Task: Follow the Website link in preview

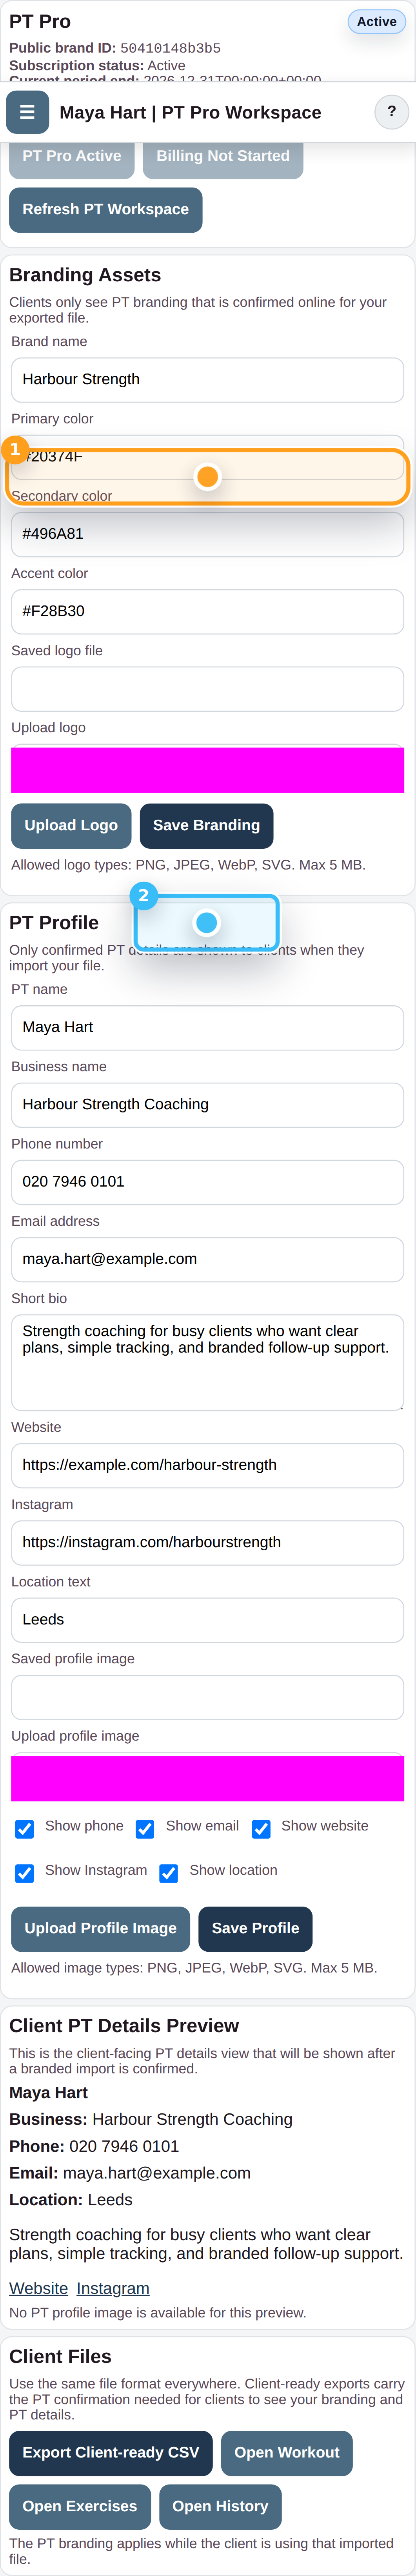Action: [38, 2288]
